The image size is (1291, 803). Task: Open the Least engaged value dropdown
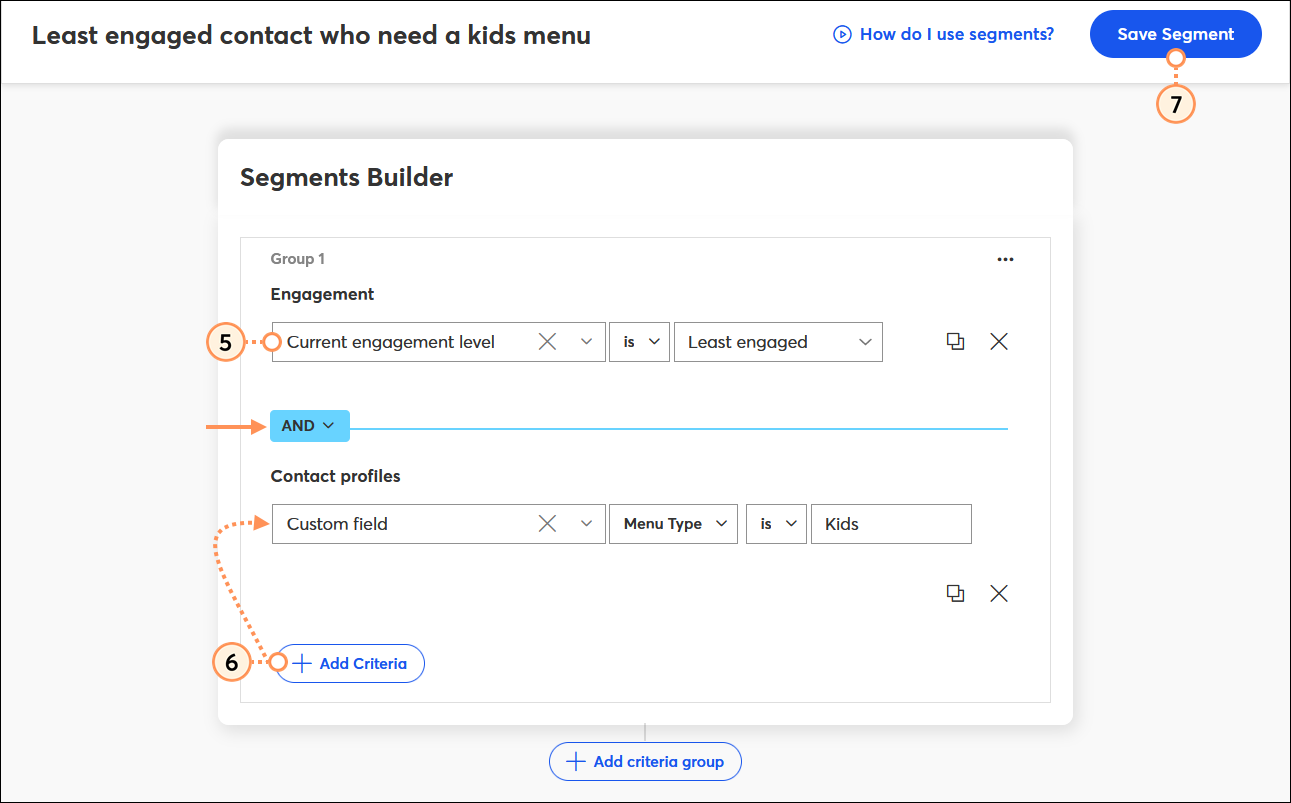[866, 341]
